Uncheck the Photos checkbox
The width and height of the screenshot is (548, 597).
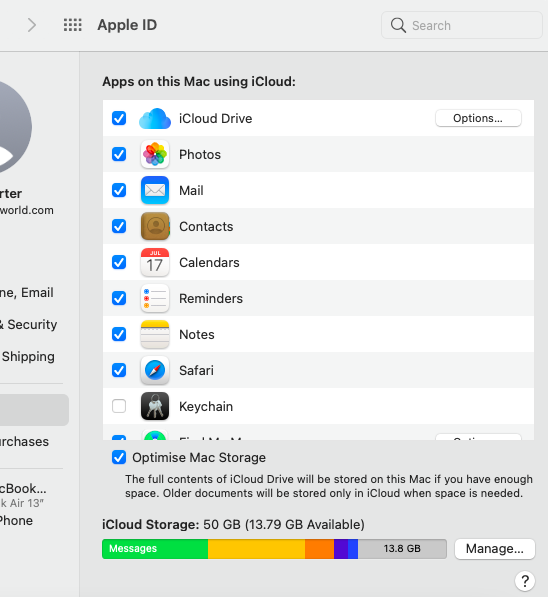click(119, 154)
